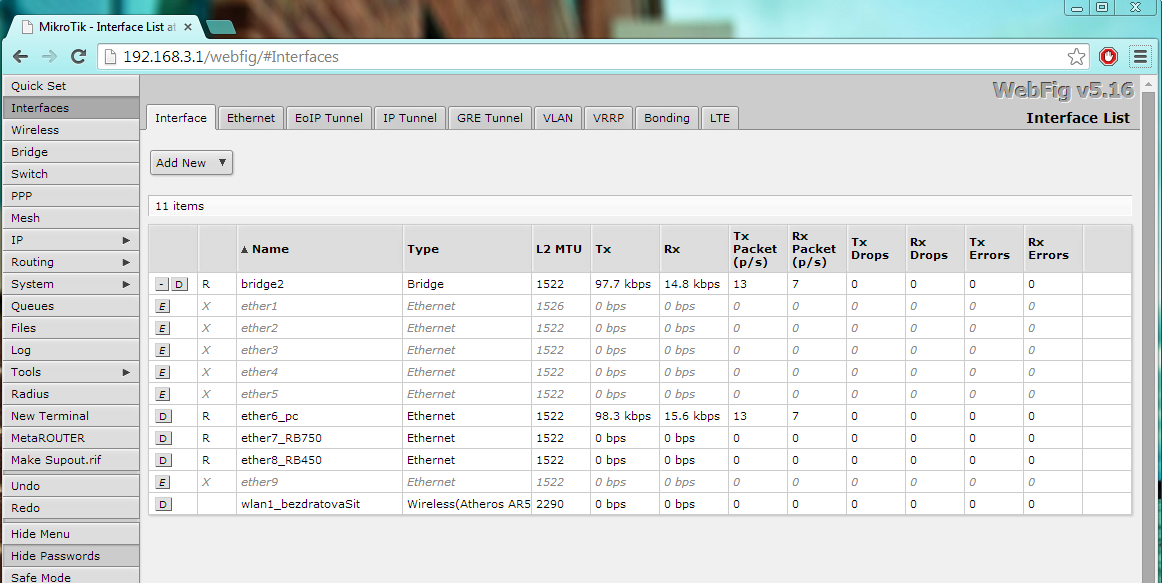This screenshot has height=586, width=1164.
Task: Open the Log menu item
Action: click(x=71, y=350)
